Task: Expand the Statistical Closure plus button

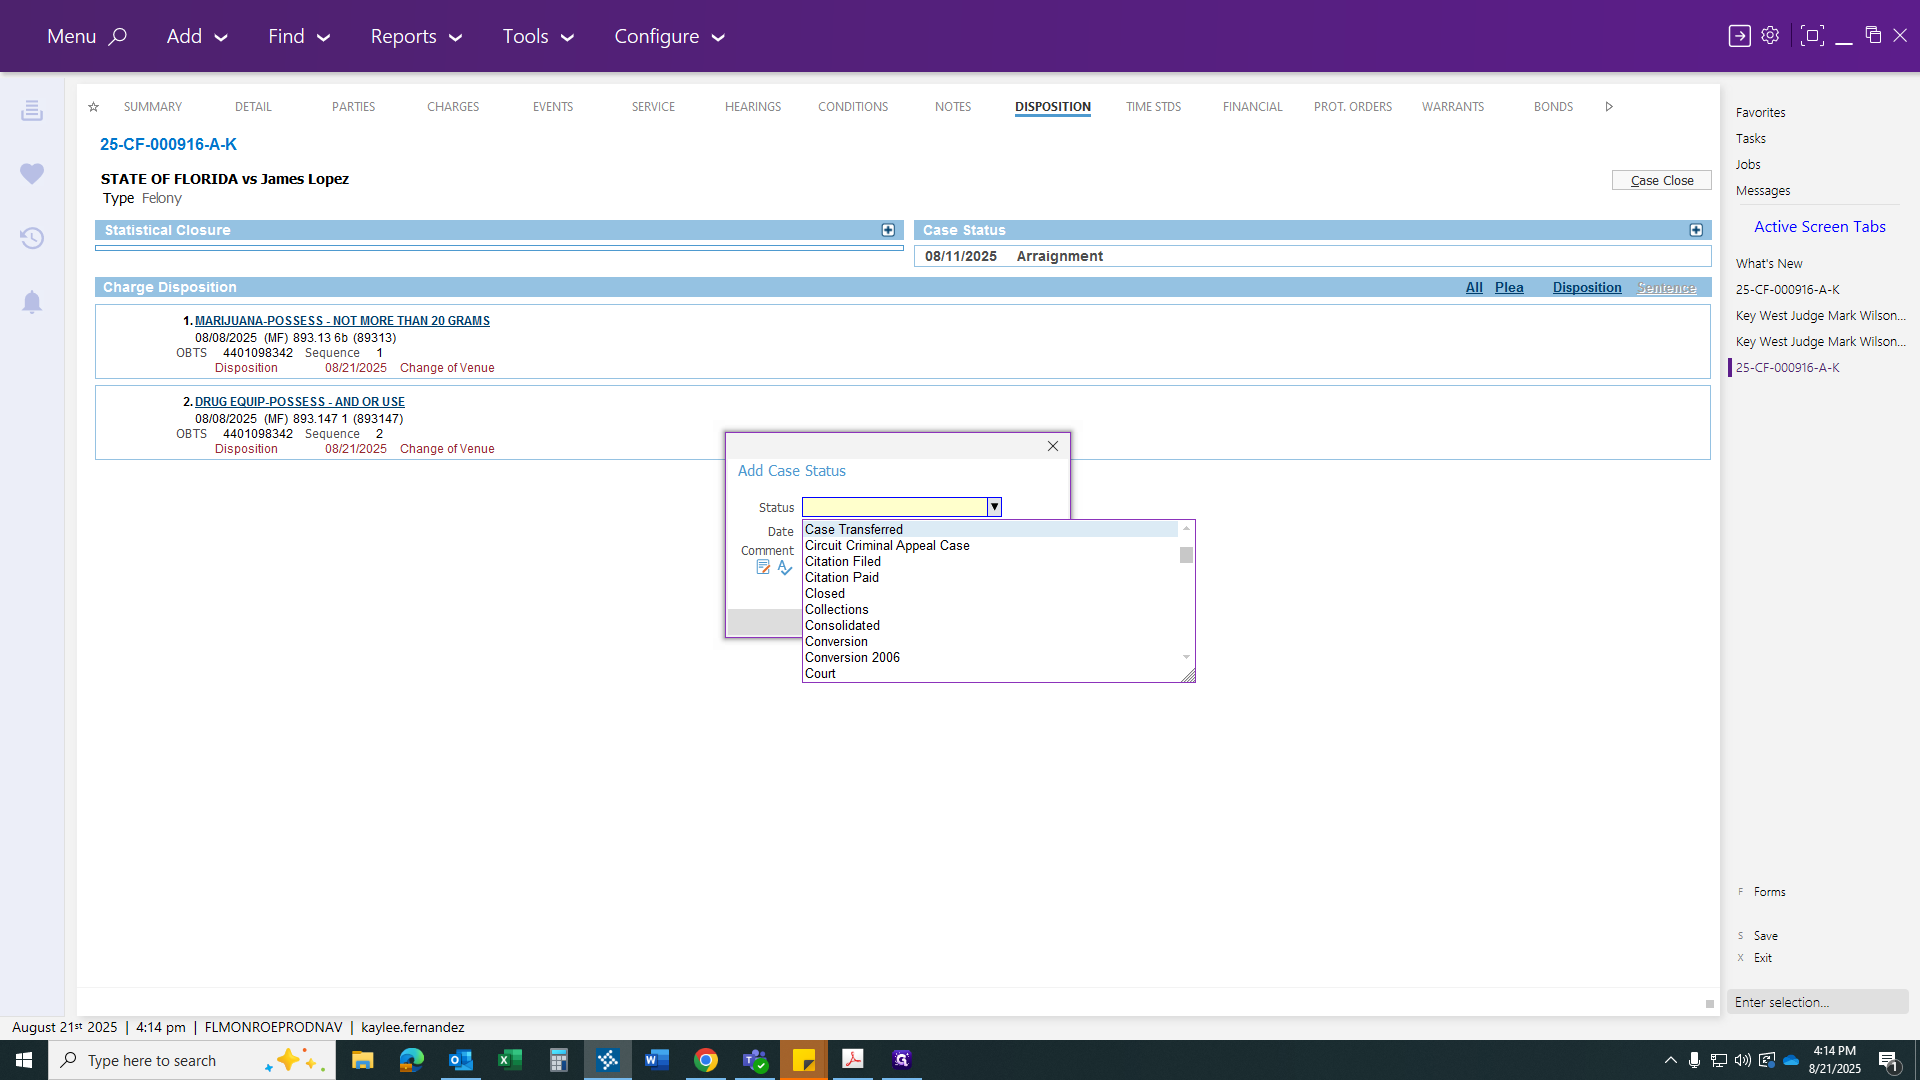Action: (888, 230)
